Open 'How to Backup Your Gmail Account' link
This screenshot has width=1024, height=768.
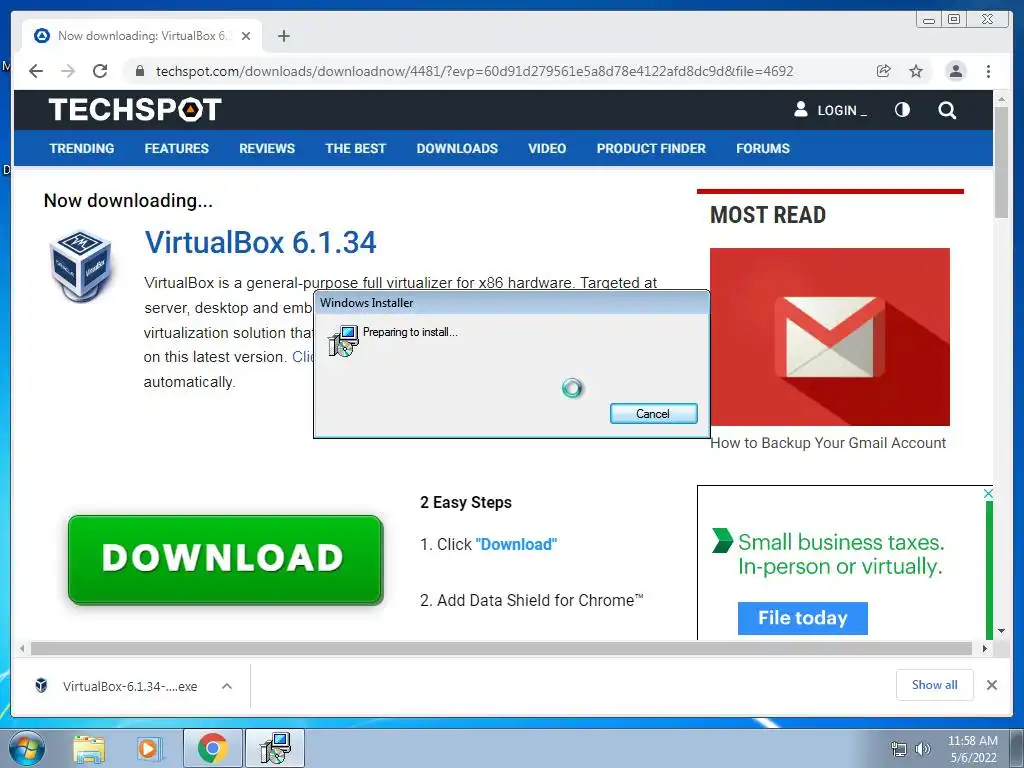827,443
